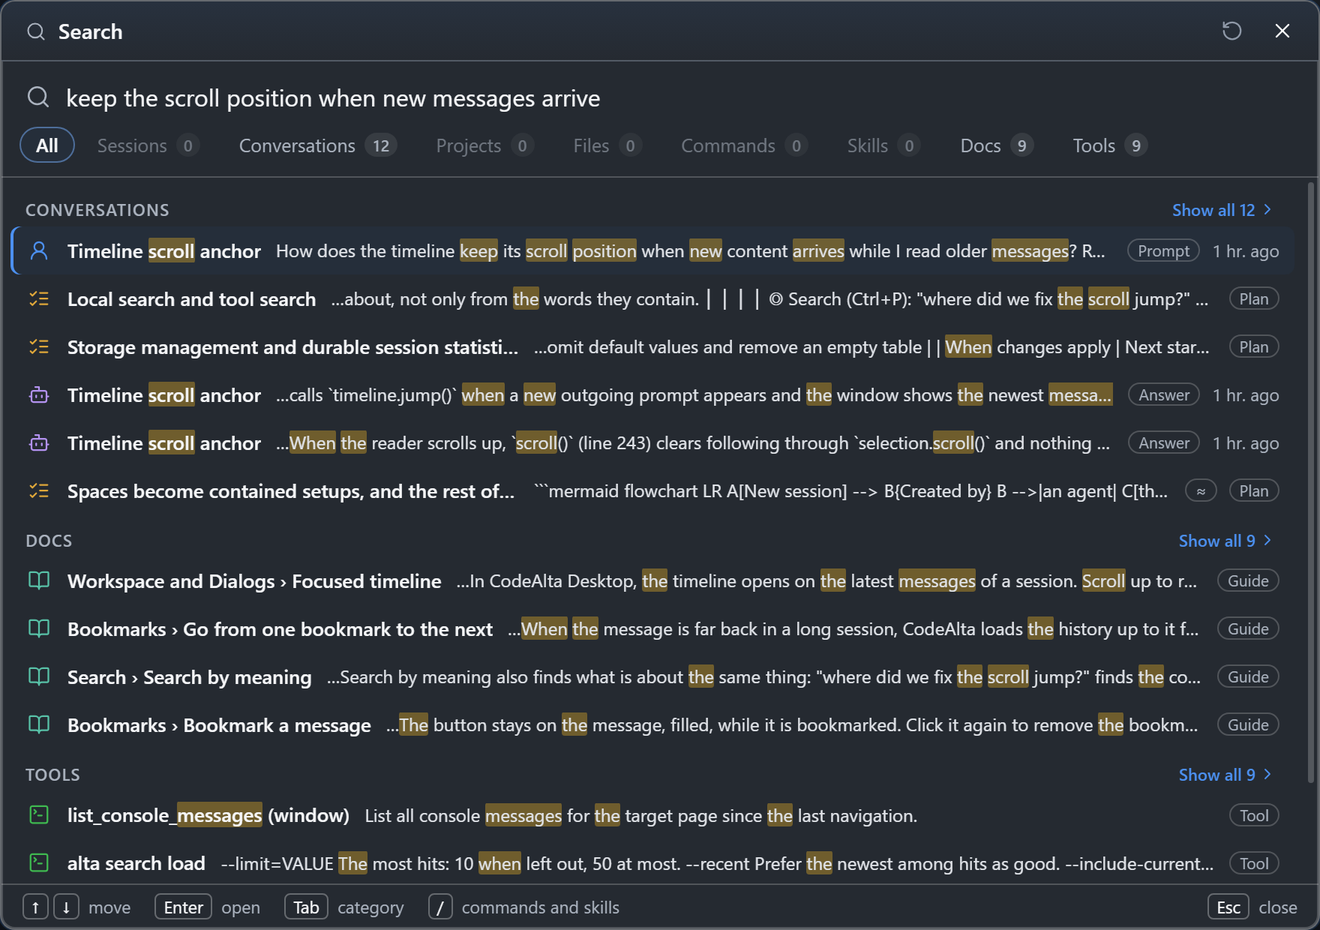
Task: Open 'Workspace and Dialogs › Focused timeline' doc
Action: 652,581
